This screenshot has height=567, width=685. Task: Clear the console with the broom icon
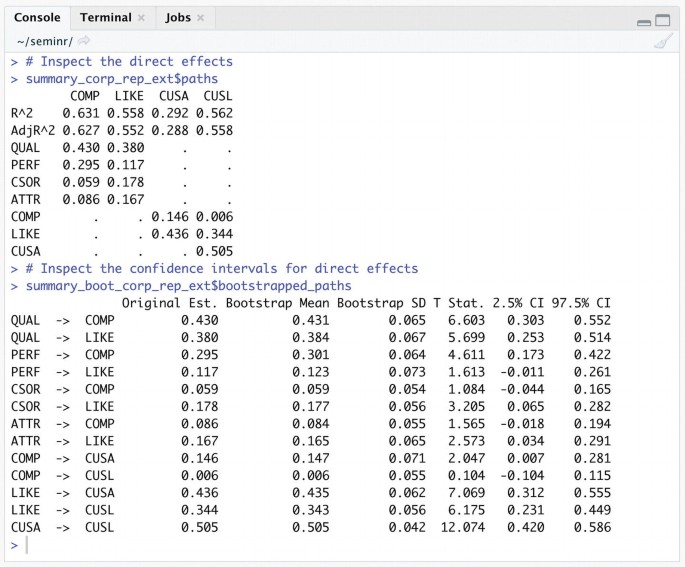pyautogui.click(x=663, y=41)
